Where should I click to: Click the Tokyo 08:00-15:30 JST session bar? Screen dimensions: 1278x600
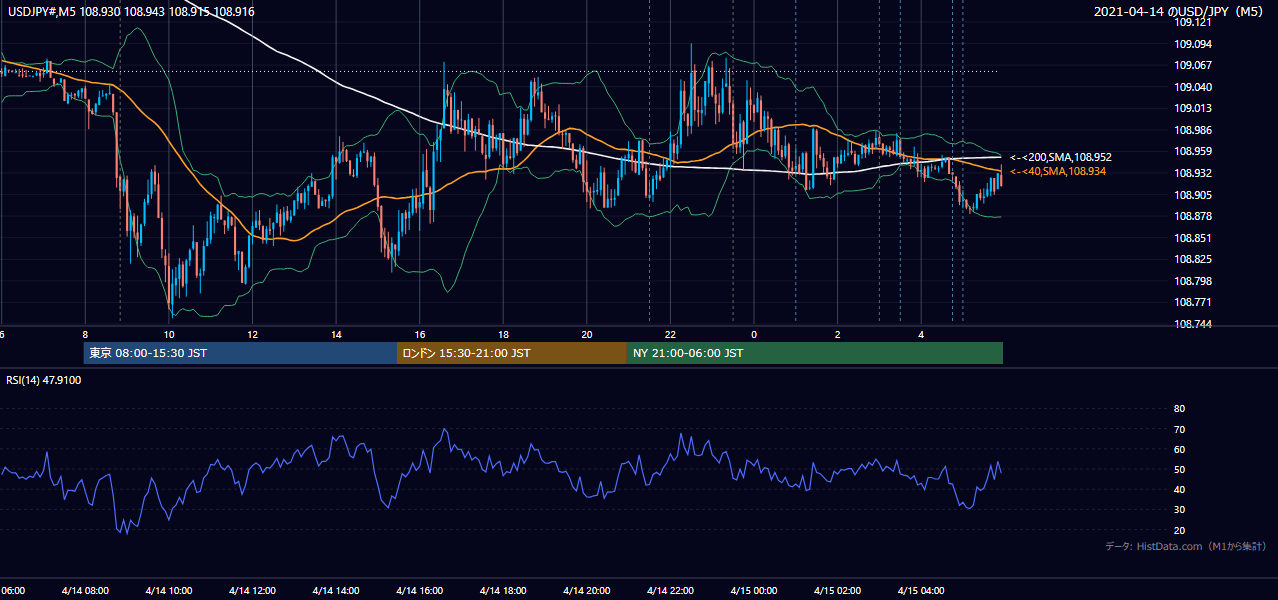click(241, 353)
